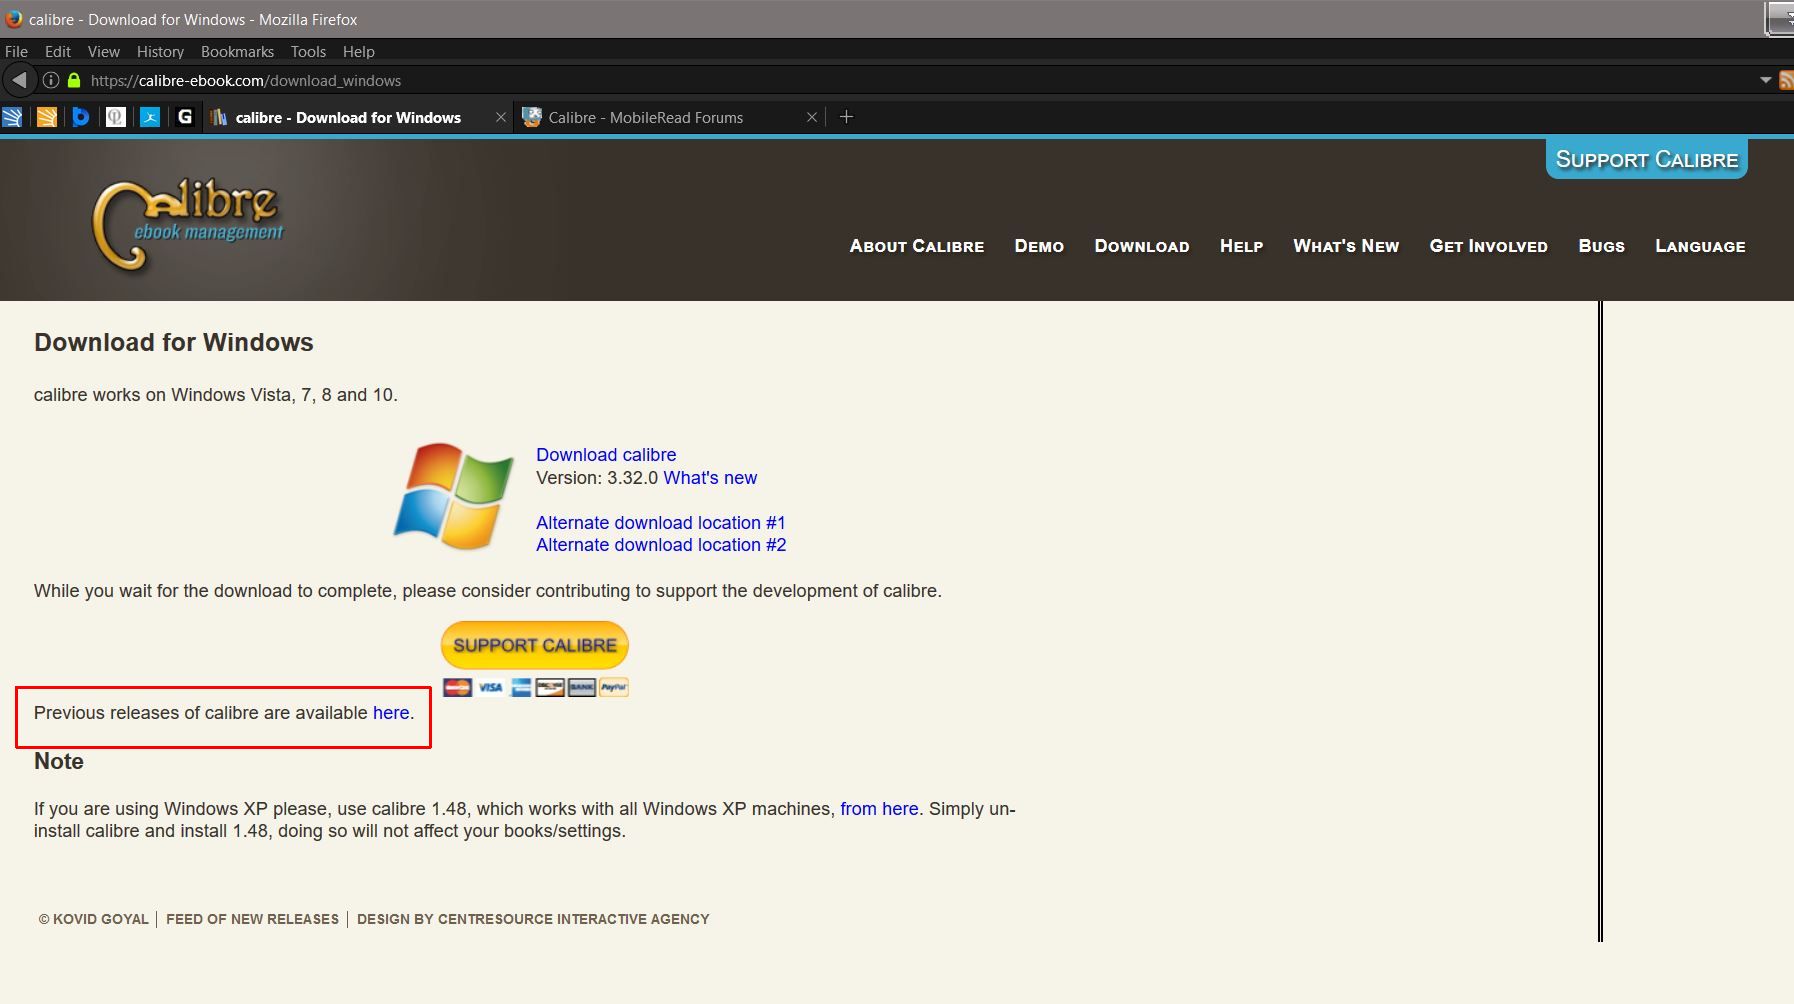
Task: Click the yellow 'Support Calibre' donate button
Action: [535, 645]
